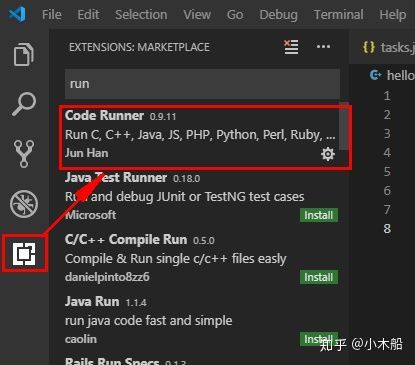
Task: Open the Debug menu
Action: coord(279,15)
